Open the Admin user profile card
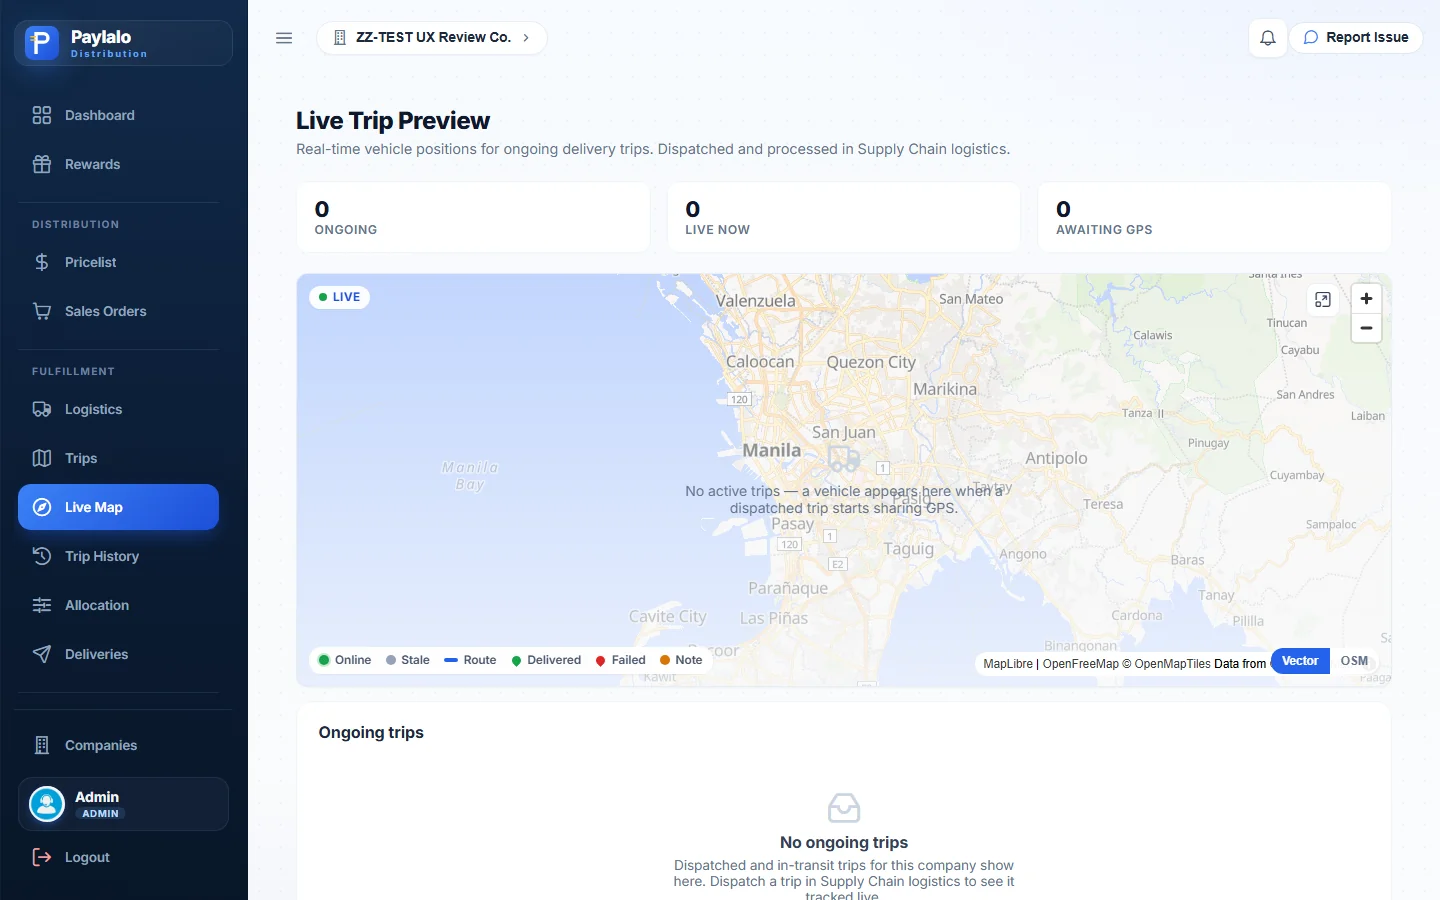Image resolution: width=1440 pixels, height=900 pixels. [123, 804]
